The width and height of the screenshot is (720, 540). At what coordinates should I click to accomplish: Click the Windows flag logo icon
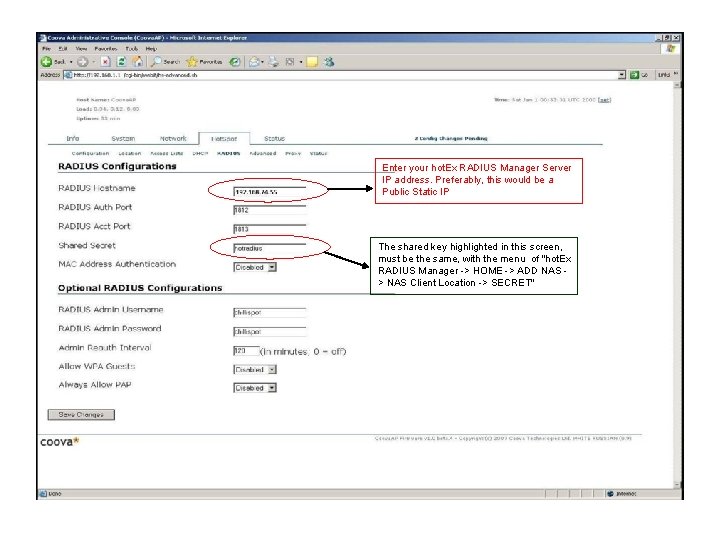[x=671, y=49]
